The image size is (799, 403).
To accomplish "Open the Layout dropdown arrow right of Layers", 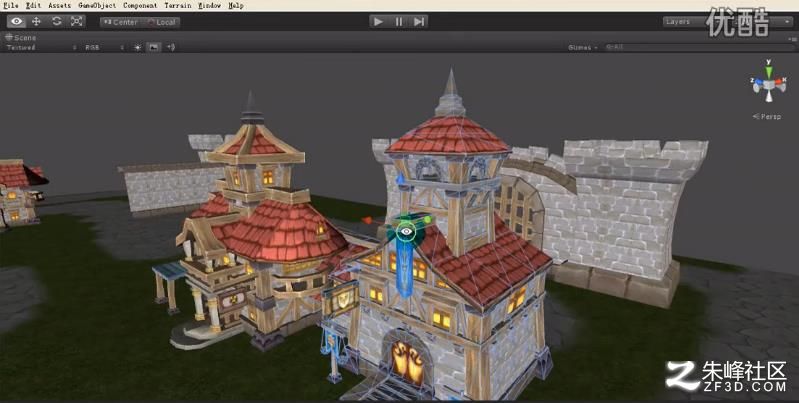I will (x=788, y=22).
